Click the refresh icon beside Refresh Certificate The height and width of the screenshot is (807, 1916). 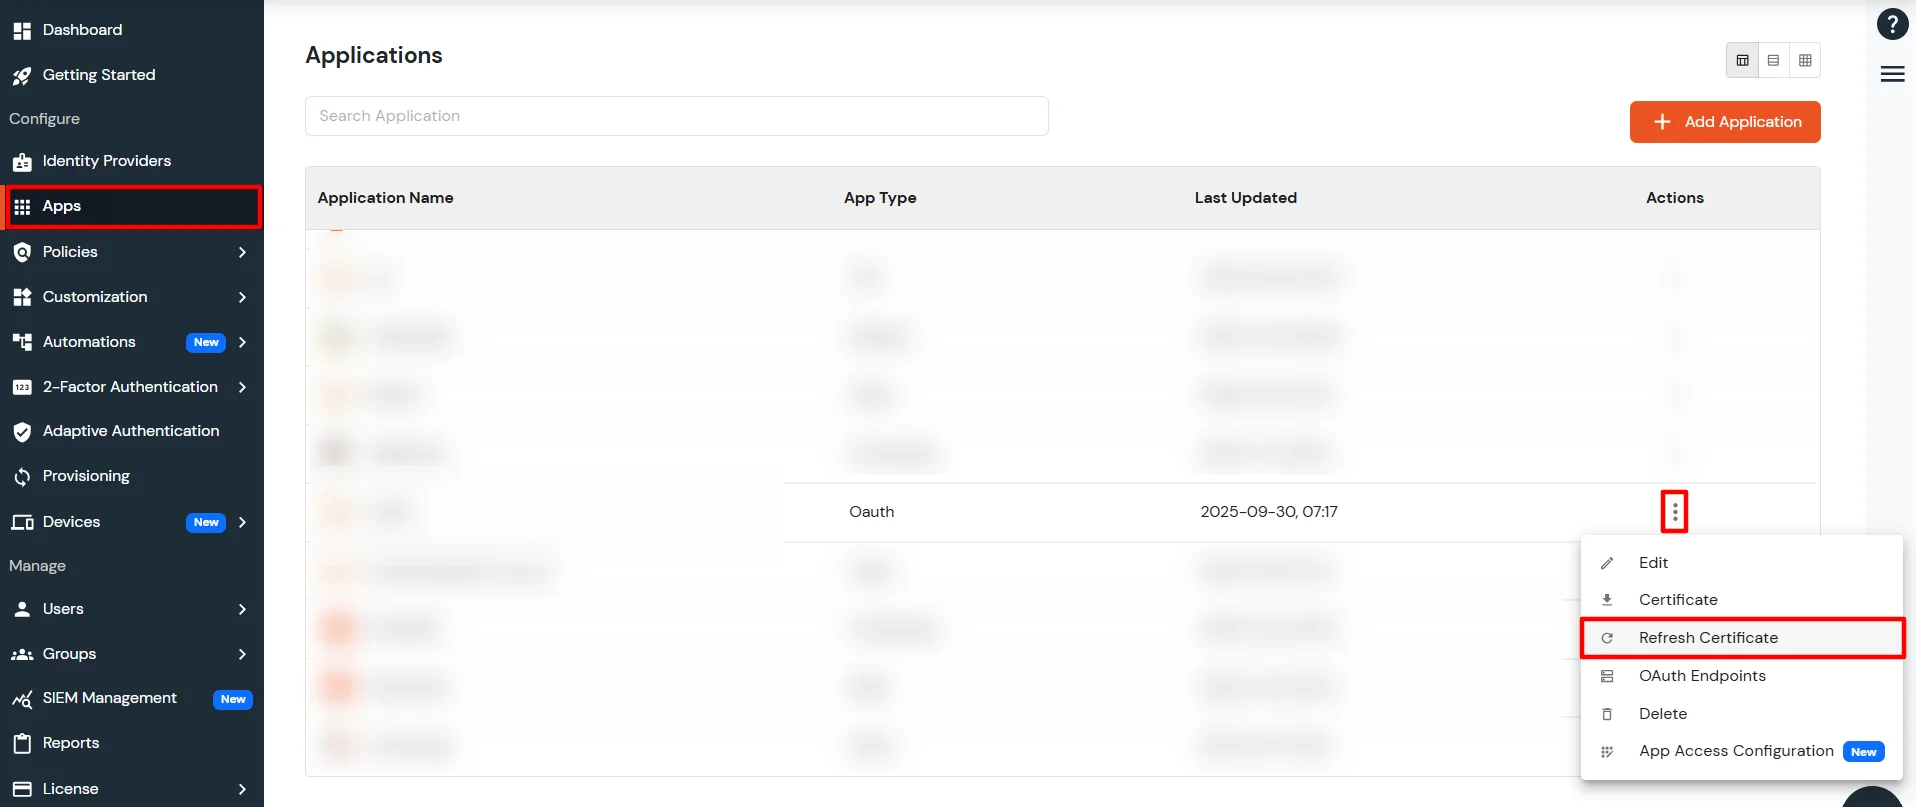[1607, 638]
